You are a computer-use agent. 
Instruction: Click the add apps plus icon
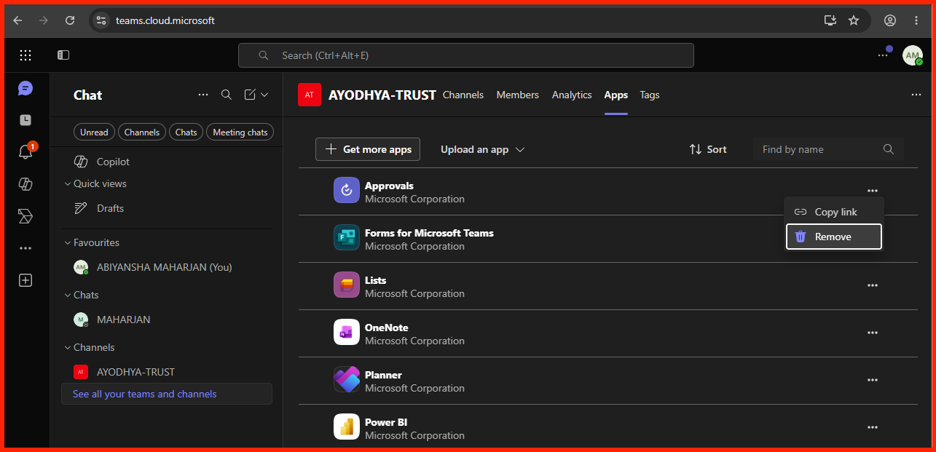click(25, 280)
